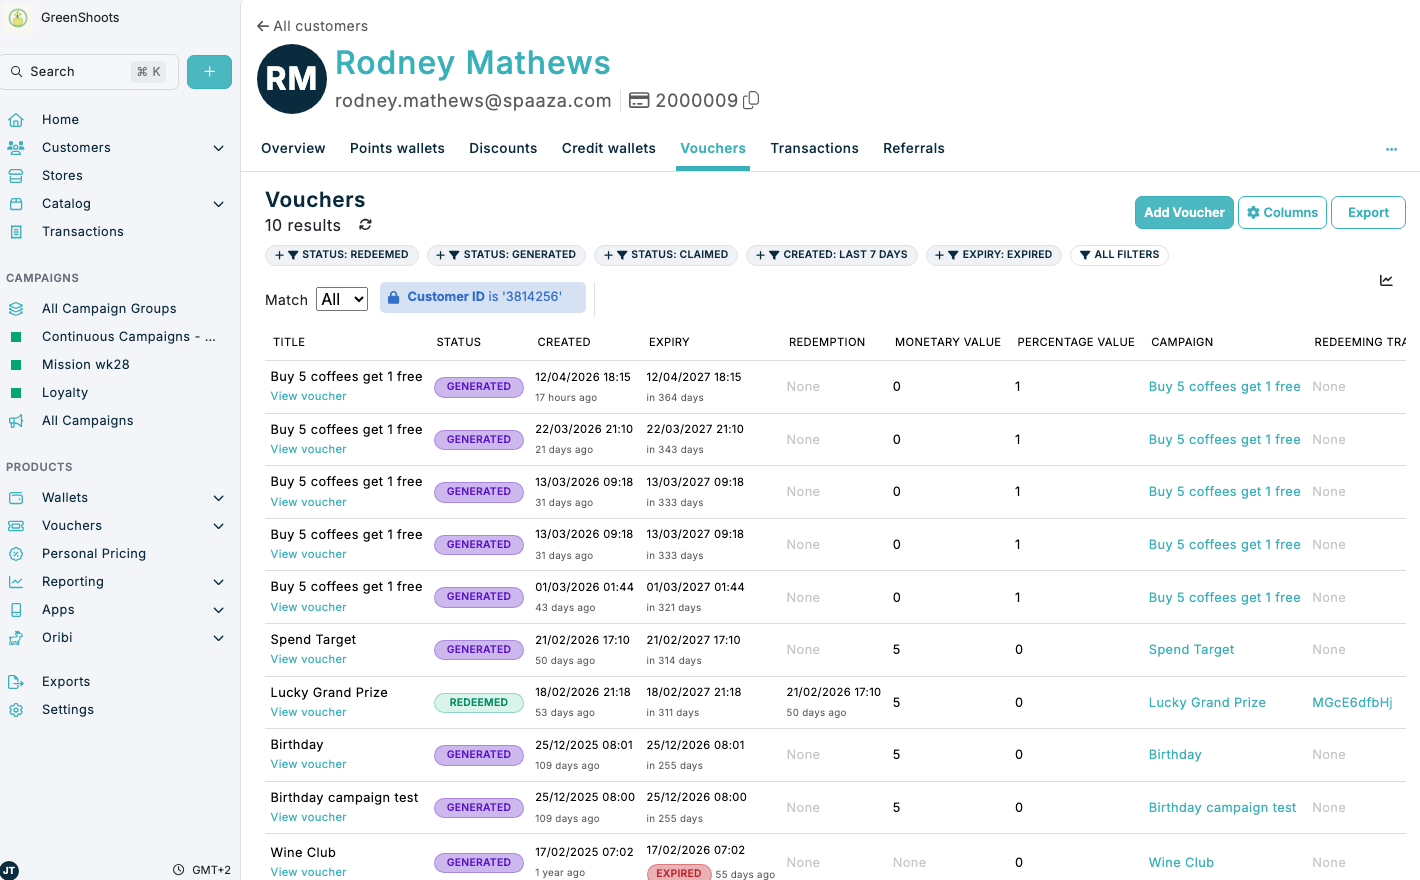Open Settings via the gear icon

coord(17,709)
